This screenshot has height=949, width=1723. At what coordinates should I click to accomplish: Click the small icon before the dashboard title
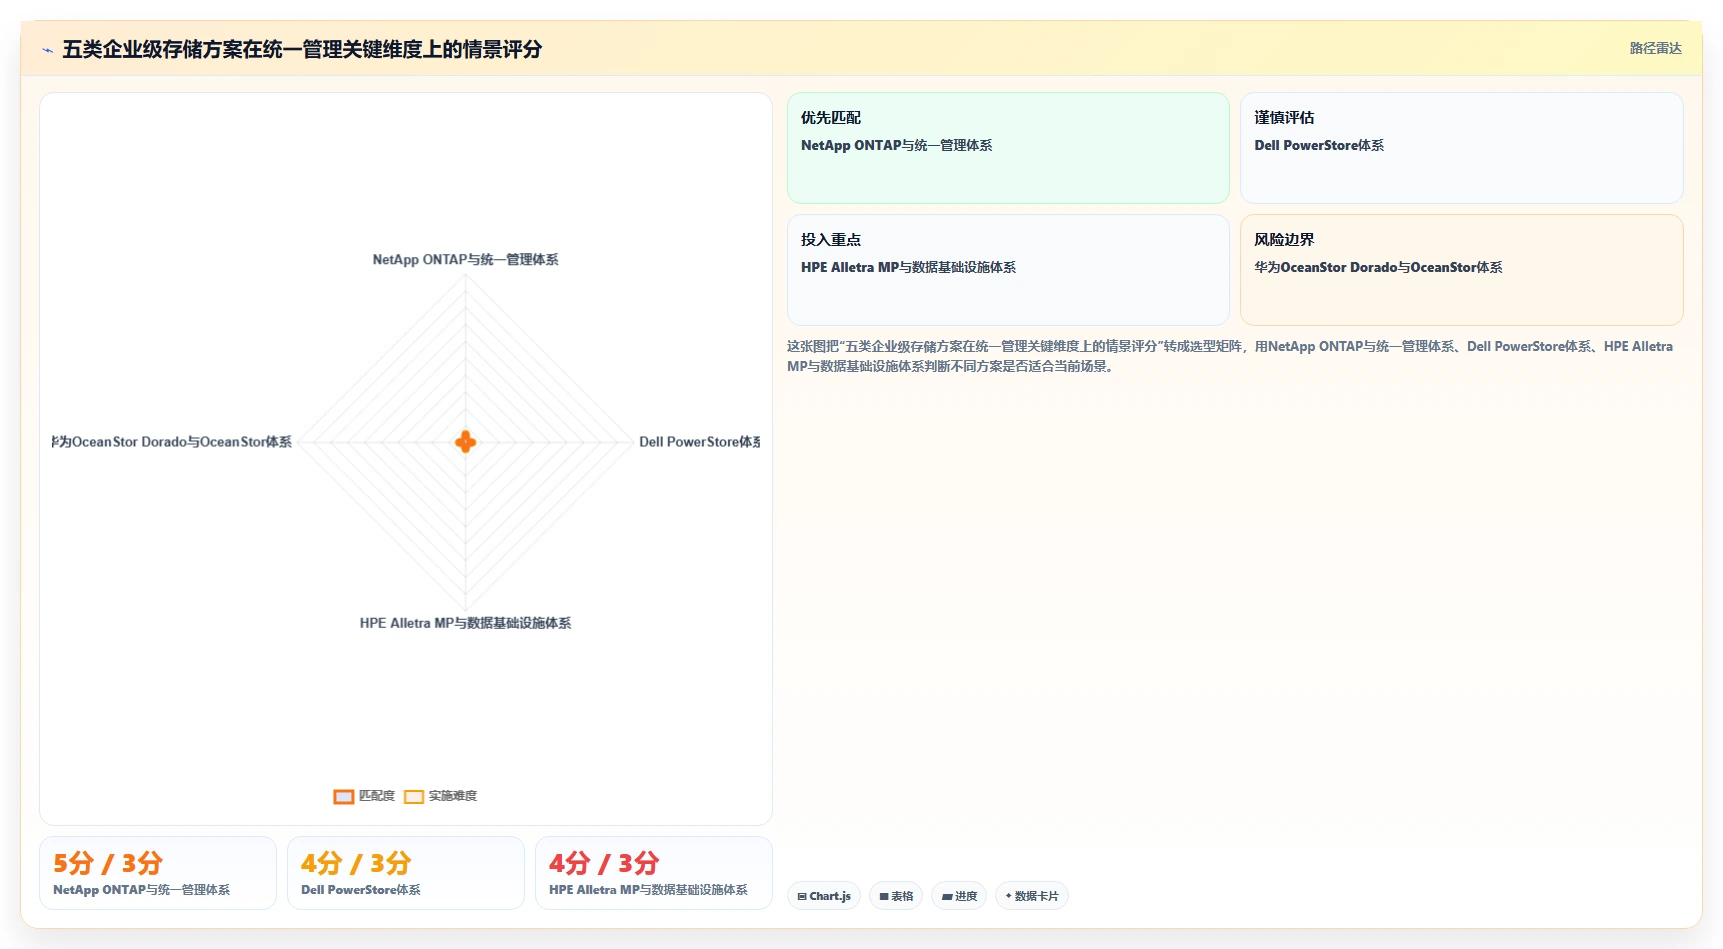pyautogui.click(x=47, y=49)
